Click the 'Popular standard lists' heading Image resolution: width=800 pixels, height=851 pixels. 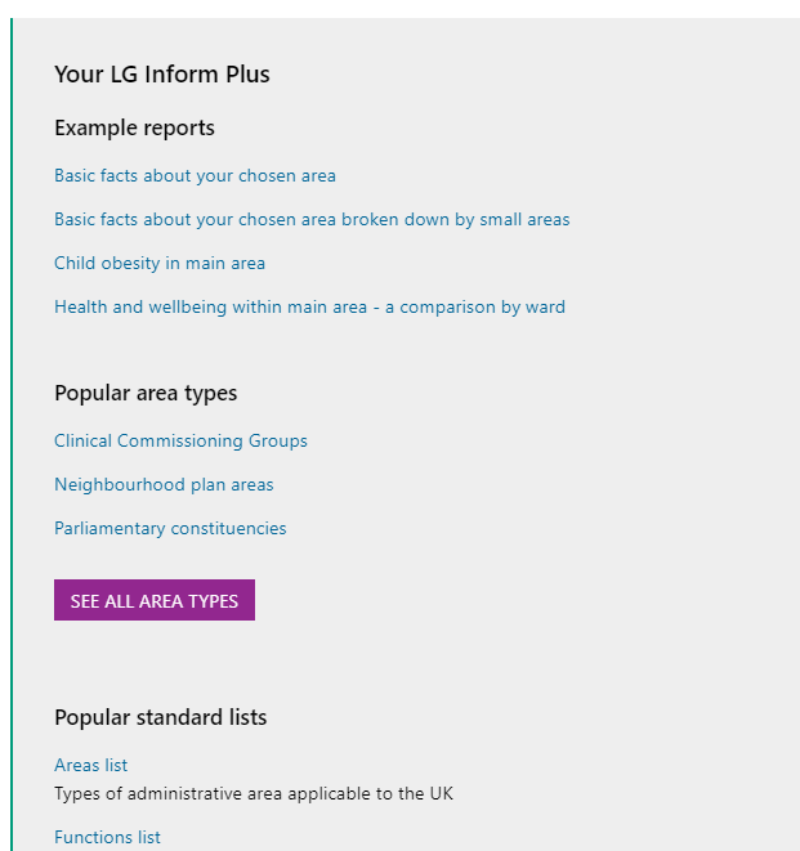161,717
